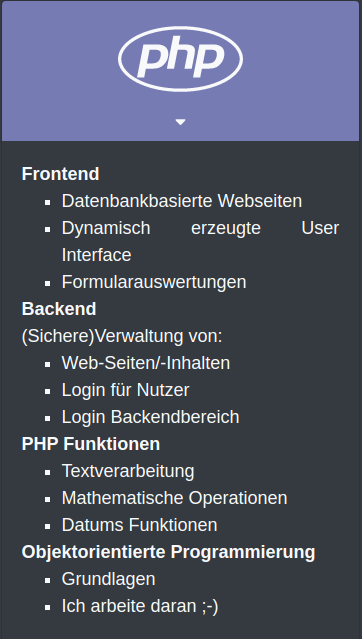Click the PHP logo in the header
The image size is (362, 639).
click(181, 59)
